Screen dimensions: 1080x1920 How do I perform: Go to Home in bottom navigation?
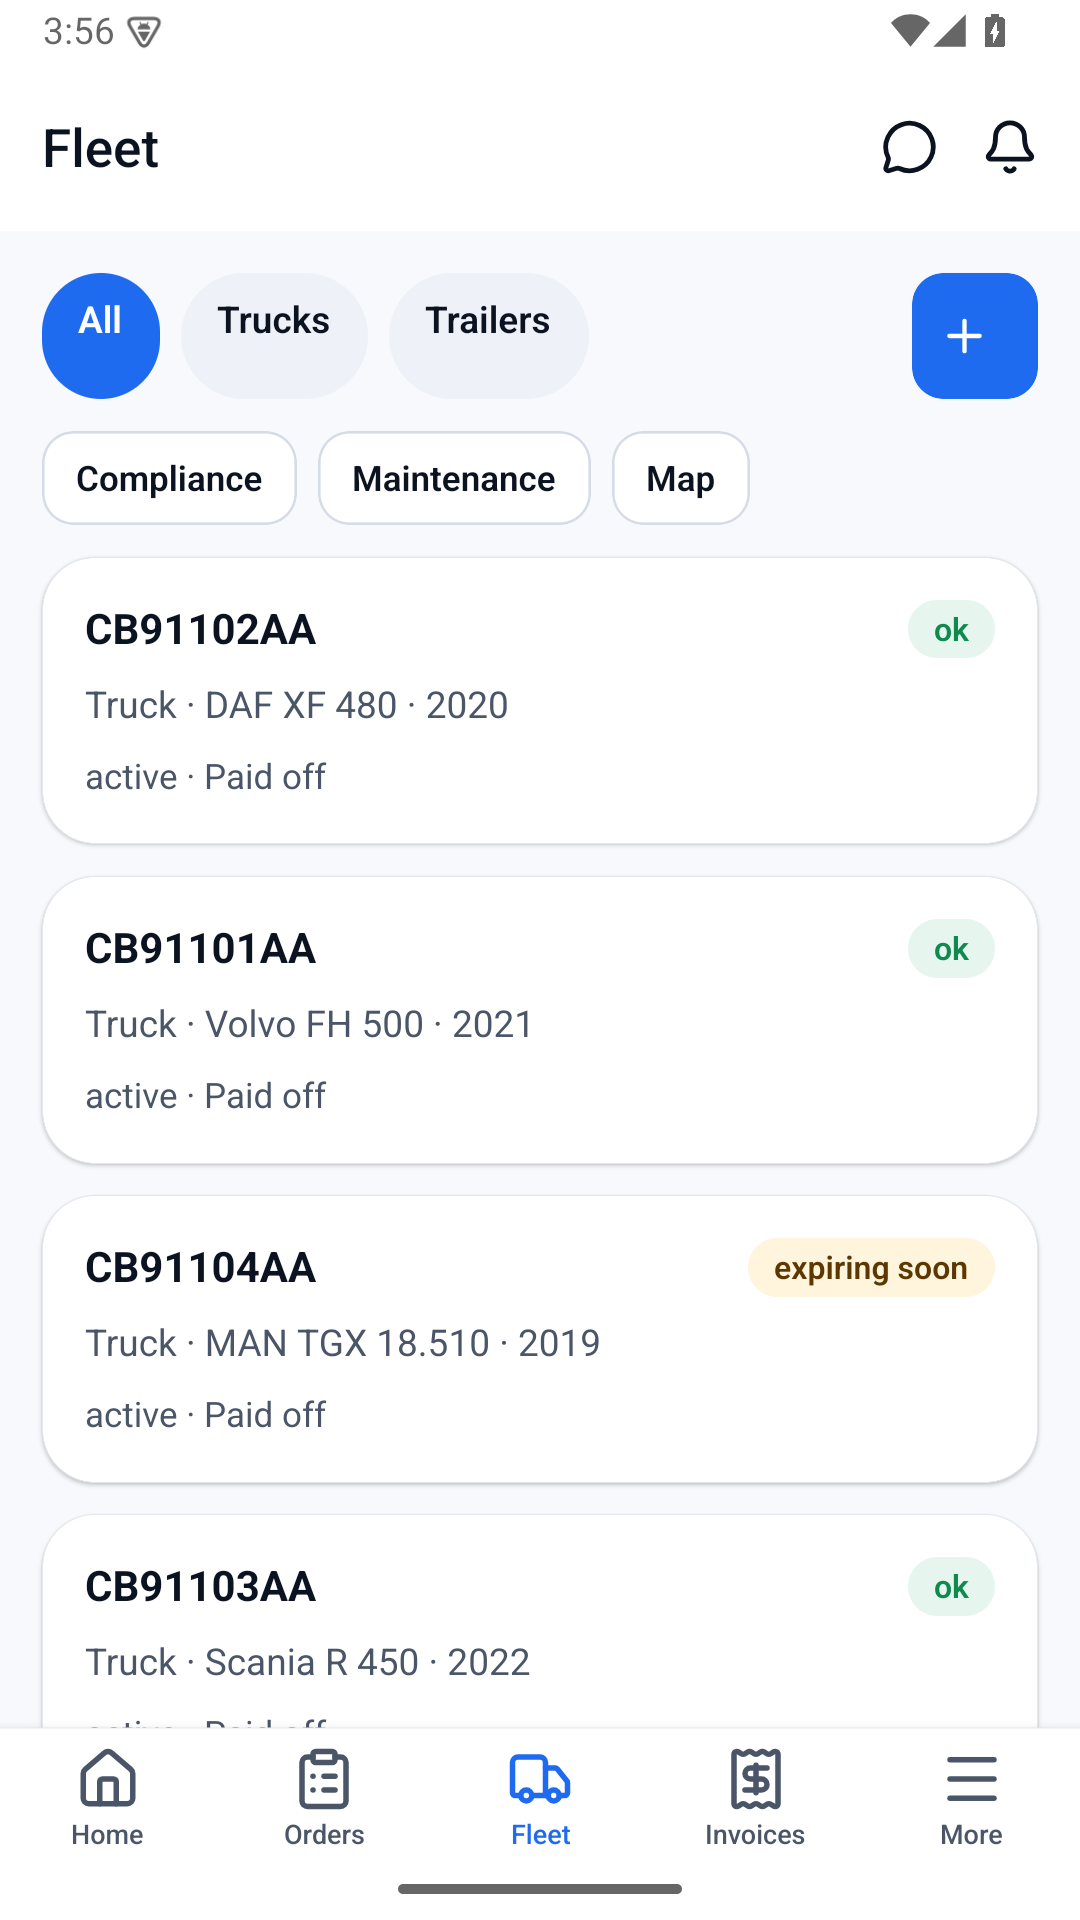pos(108,1799)
